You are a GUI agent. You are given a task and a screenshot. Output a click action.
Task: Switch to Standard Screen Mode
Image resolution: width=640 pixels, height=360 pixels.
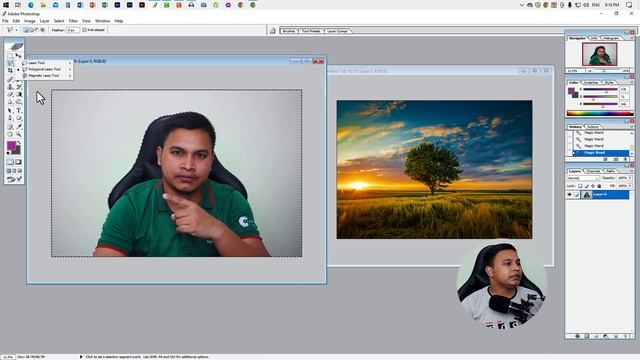tap(9, 171)
